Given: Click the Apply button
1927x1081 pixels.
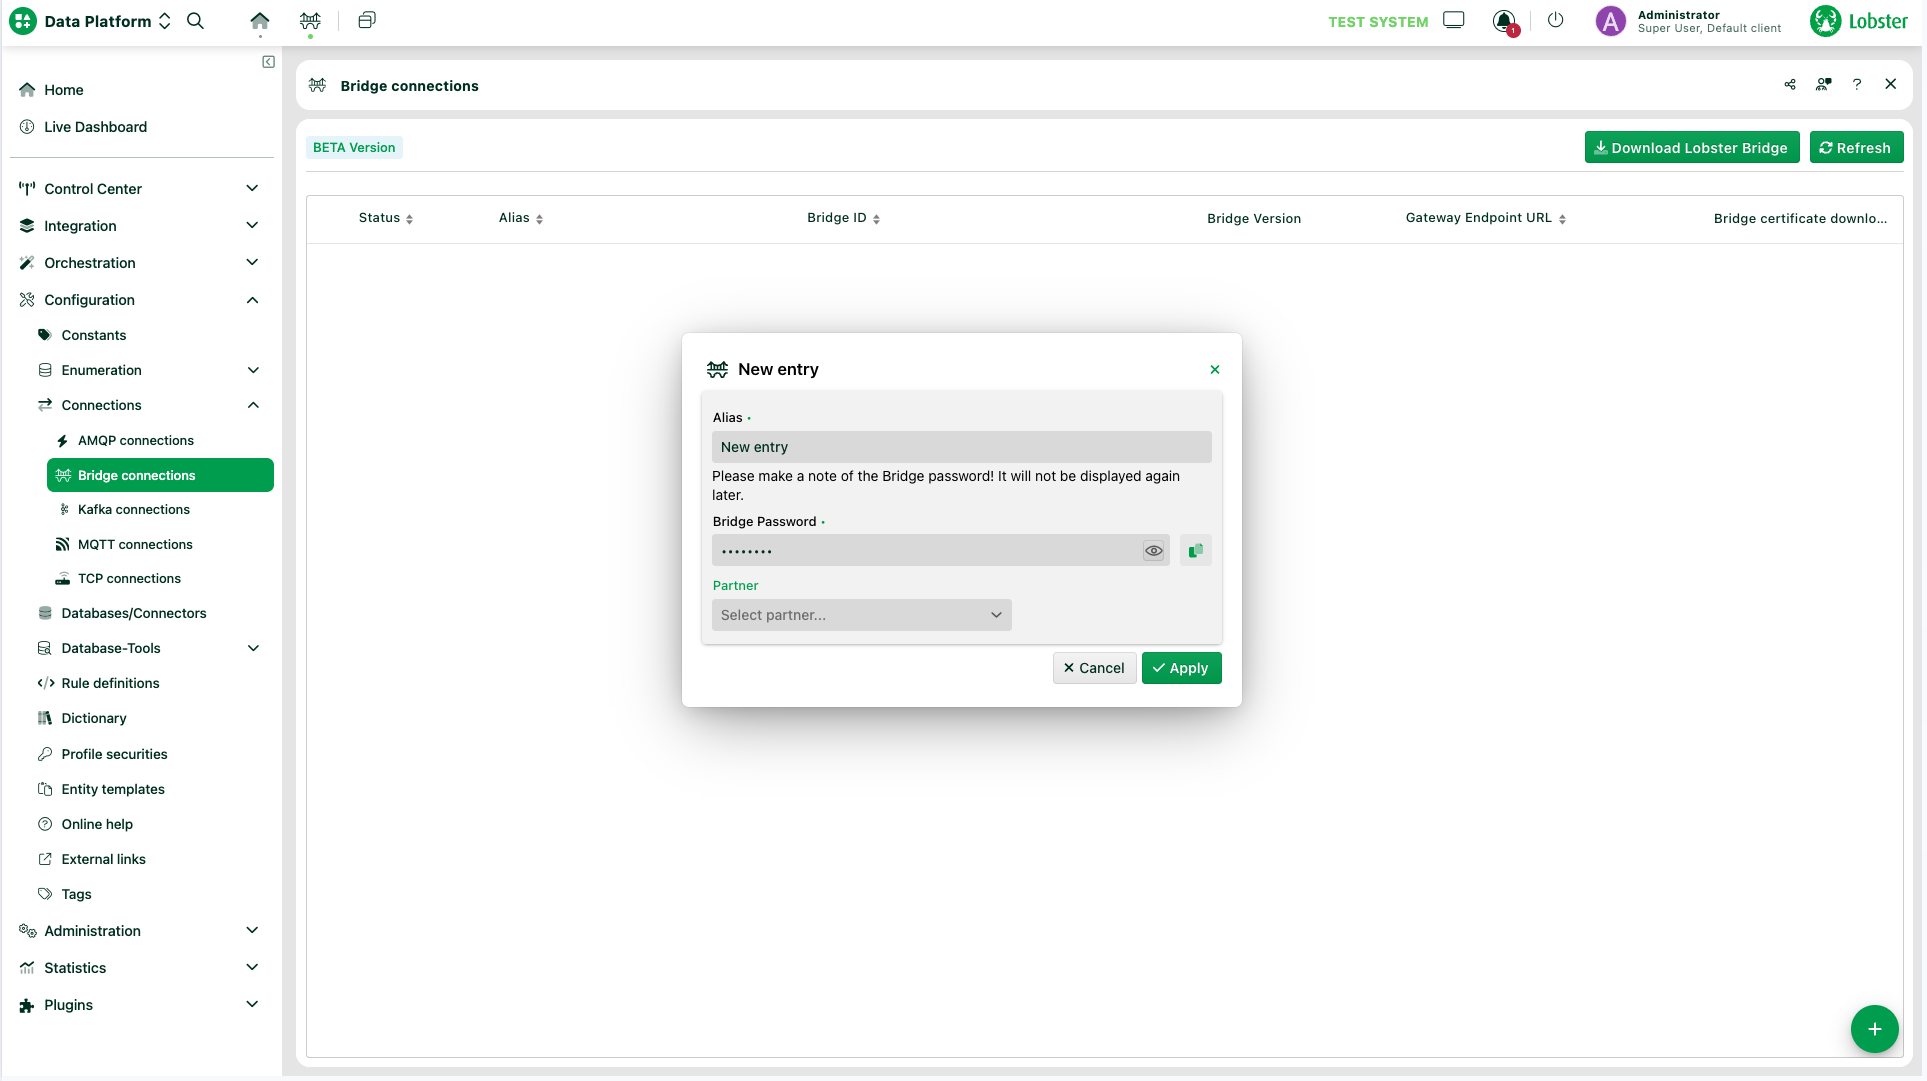Looking at the screenshot, I should 1181,668.
